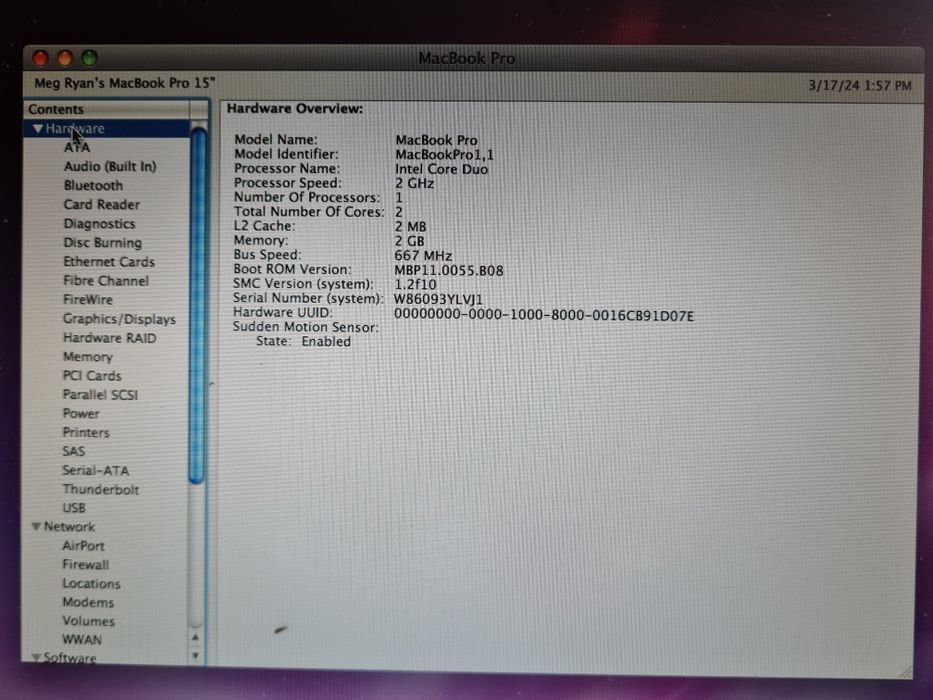Open Thunderbolt hardware info

click(x=101, y=489)
